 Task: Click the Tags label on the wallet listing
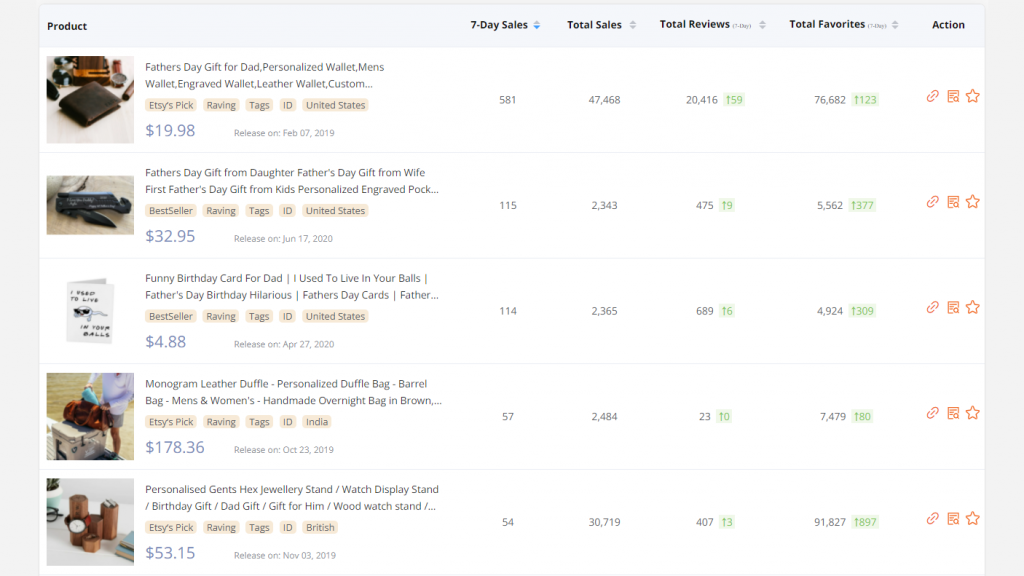click(x=259, y=105)
